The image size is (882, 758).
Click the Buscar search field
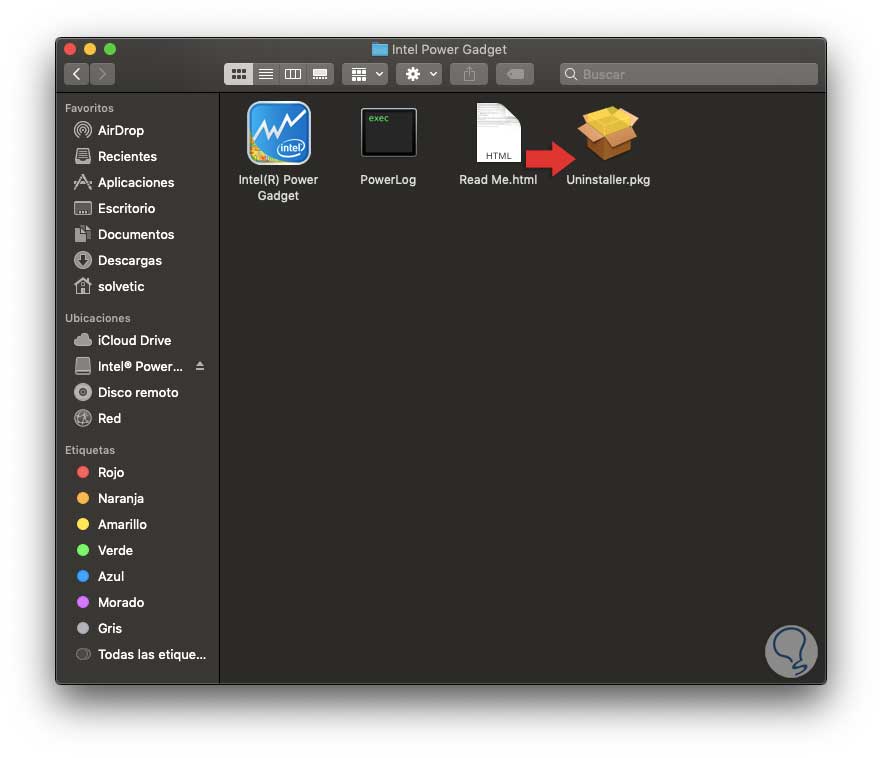click(x=689, y=74)
